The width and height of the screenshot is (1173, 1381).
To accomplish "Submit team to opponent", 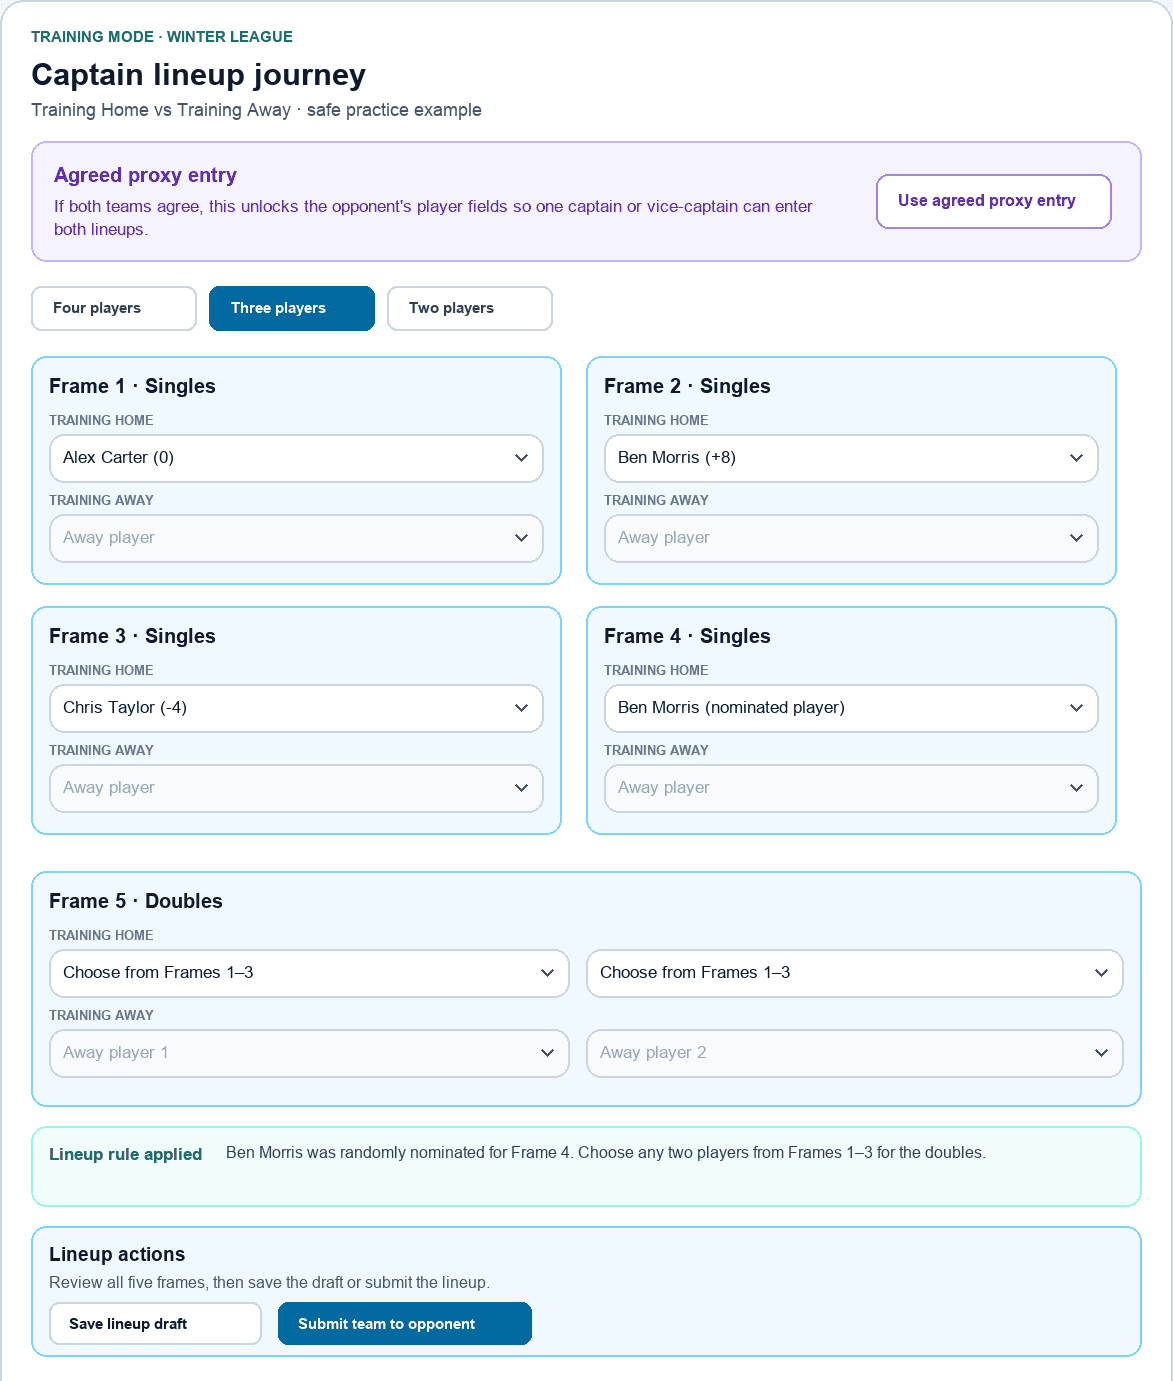I will [x=405, y=1324].
